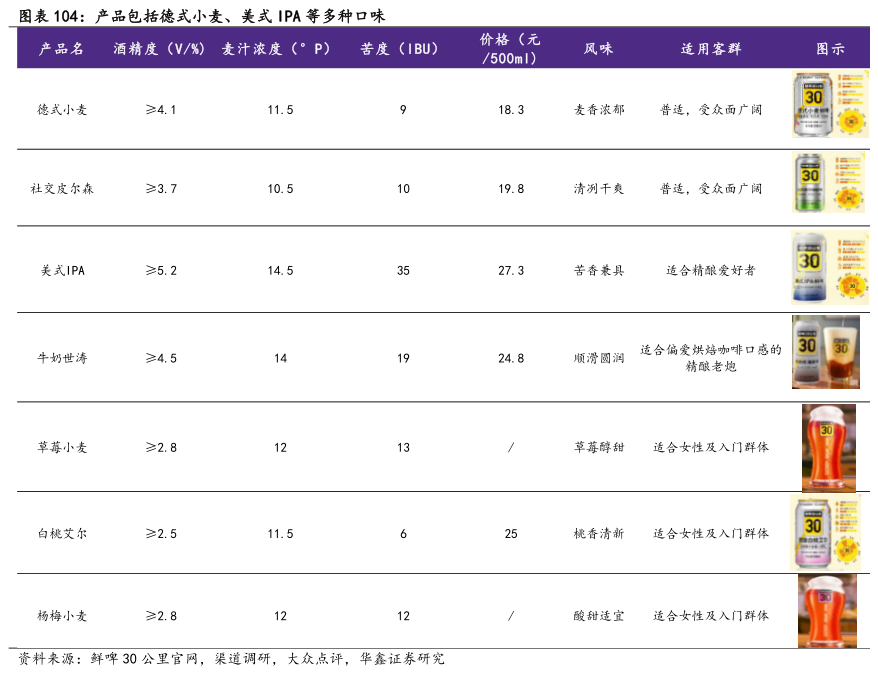Click the 产品名 column header
This screenshot has height=694, width=878.
pos(62,49)
